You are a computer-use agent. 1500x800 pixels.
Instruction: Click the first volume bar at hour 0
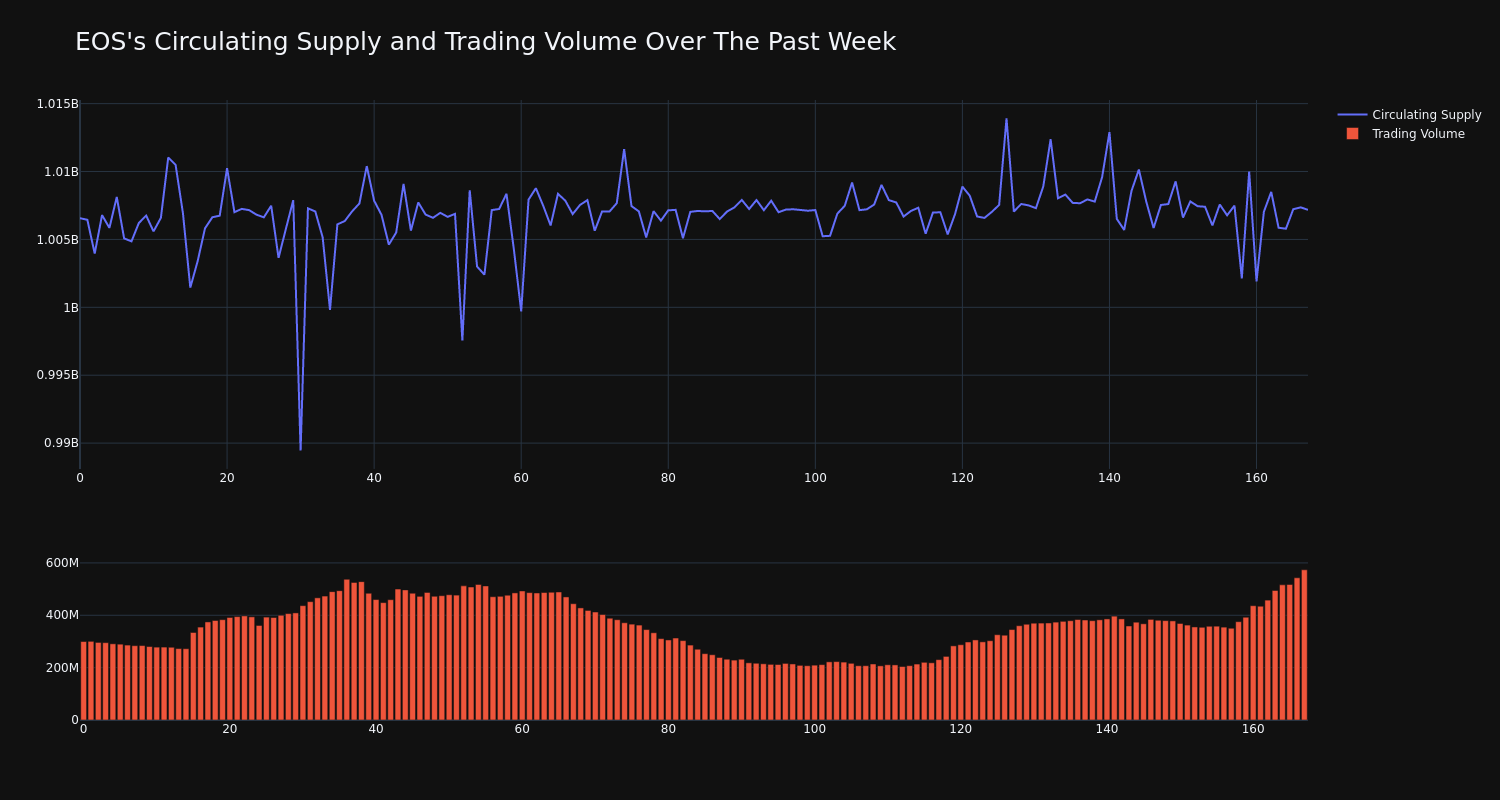[x=83, y=681]
